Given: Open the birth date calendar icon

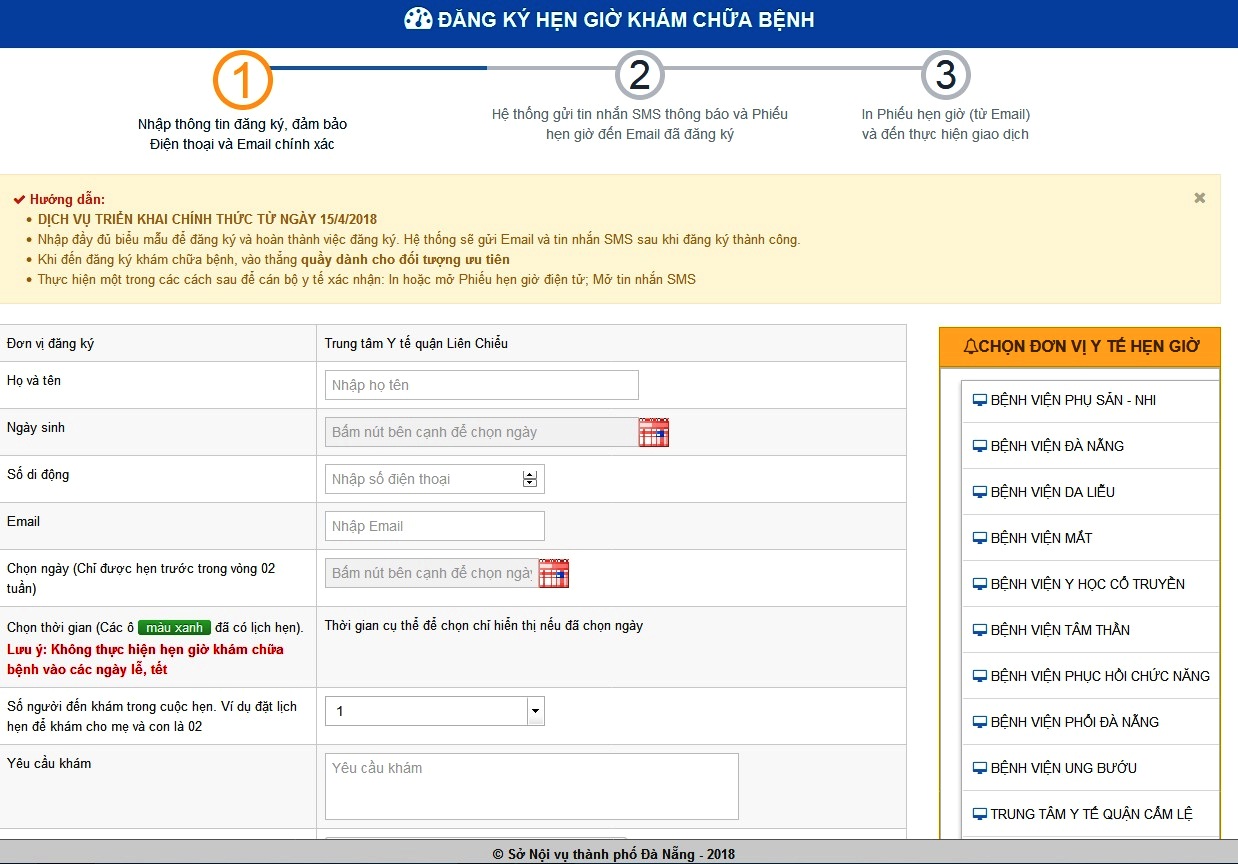Looking at the screenshot, I should (654, 432).
